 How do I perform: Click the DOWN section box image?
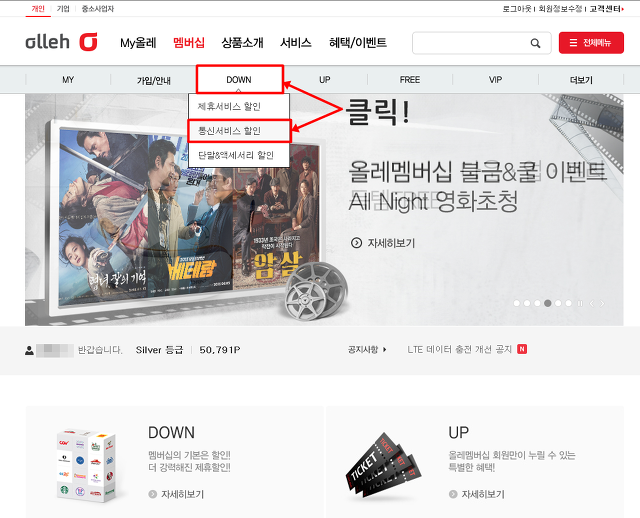[x=87, y=465]
